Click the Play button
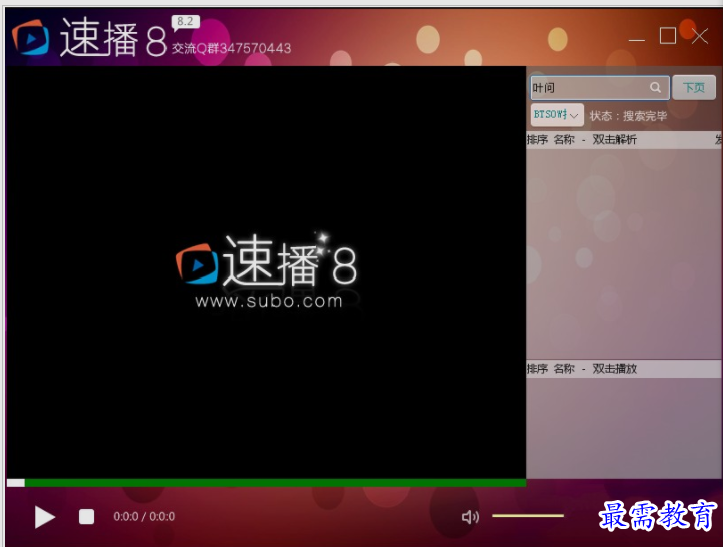Viewport: 723px width, 547px height. pos(45,517)
